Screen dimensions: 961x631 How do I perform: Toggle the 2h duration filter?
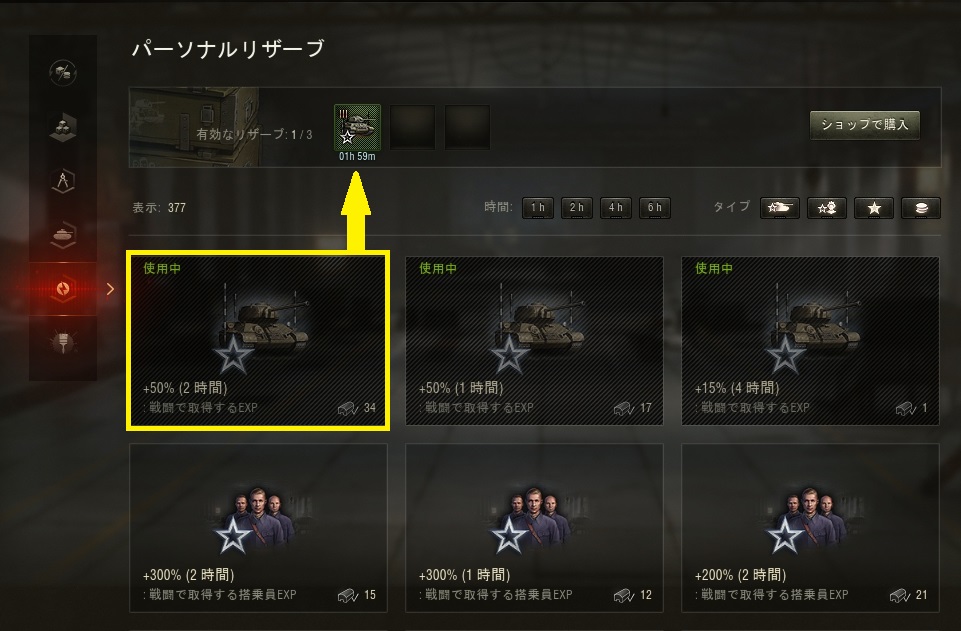pos(577,208)
